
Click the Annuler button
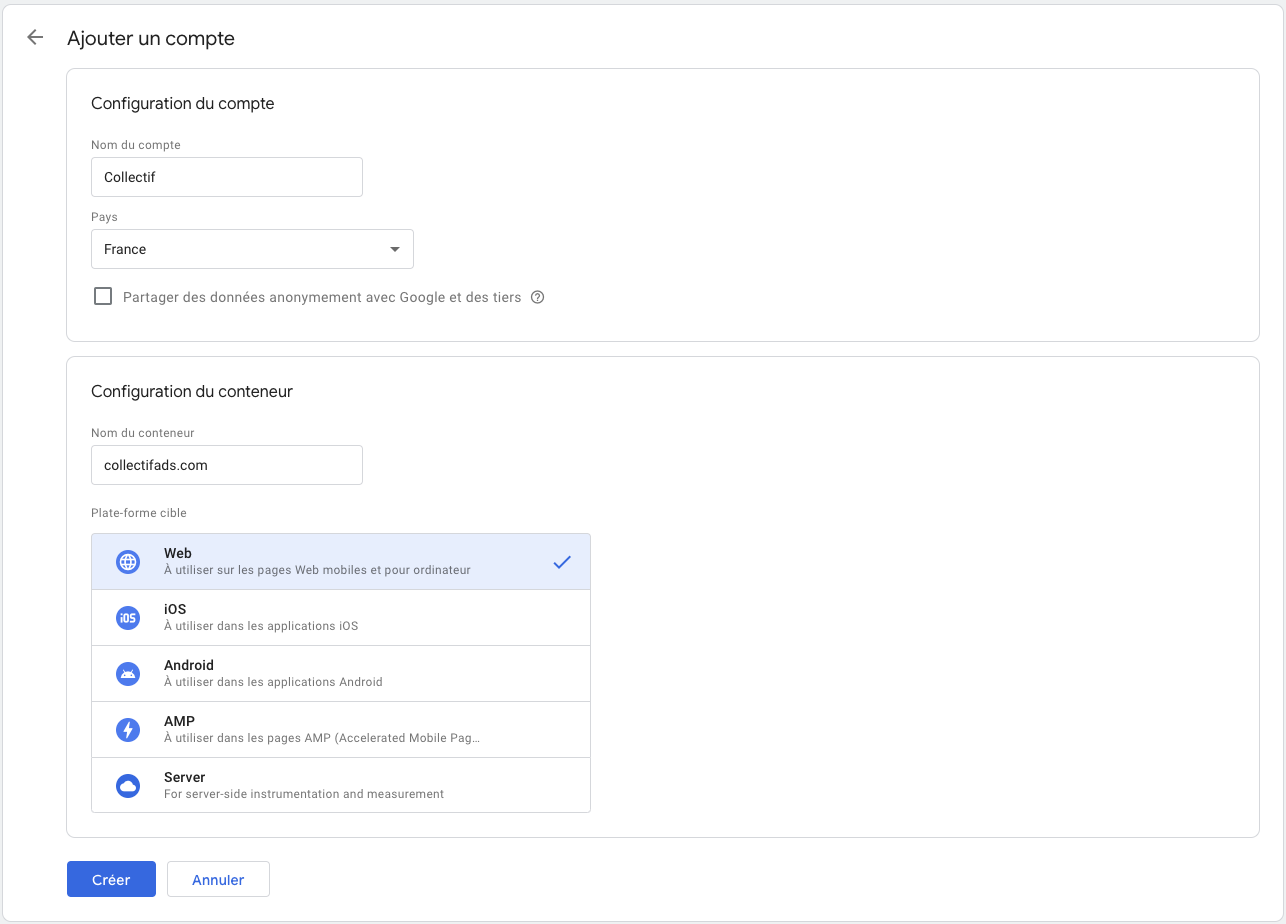pos(218,880)
